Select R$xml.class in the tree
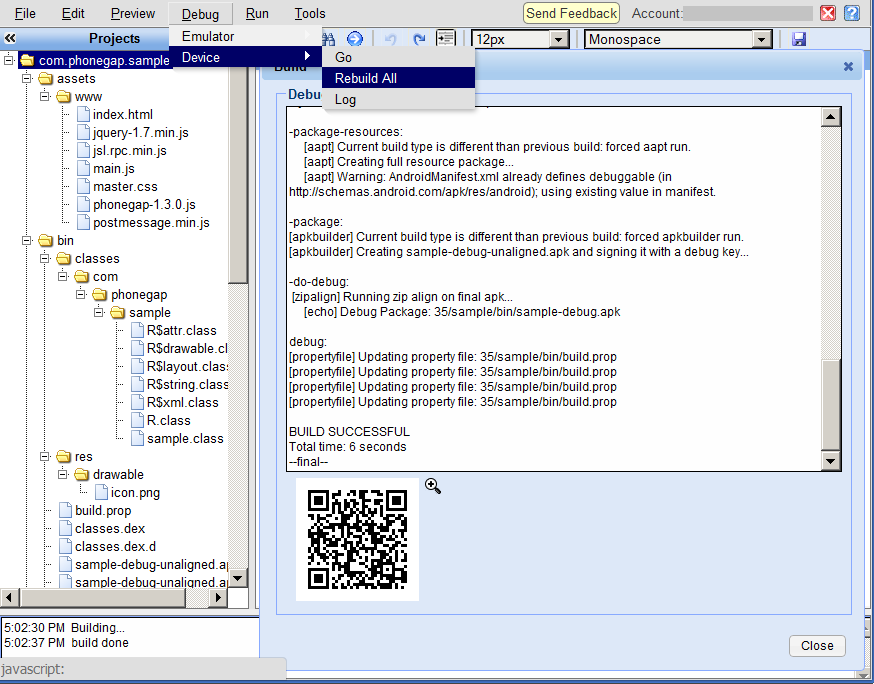Screen dimensions: 874x684 pyautogui.click(x=182, y=402)
